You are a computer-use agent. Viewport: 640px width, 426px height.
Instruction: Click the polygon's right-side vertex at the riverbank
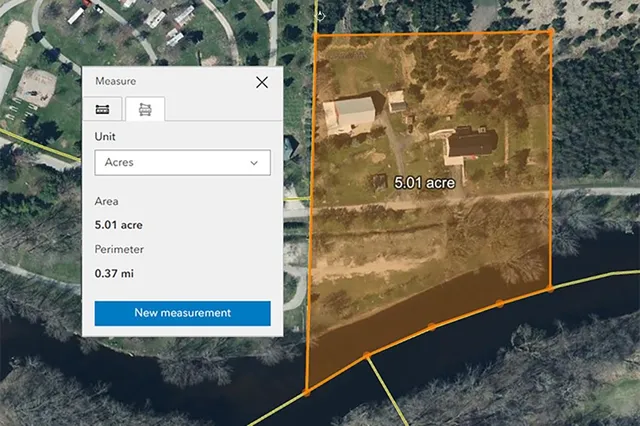(x=549, y=288)
